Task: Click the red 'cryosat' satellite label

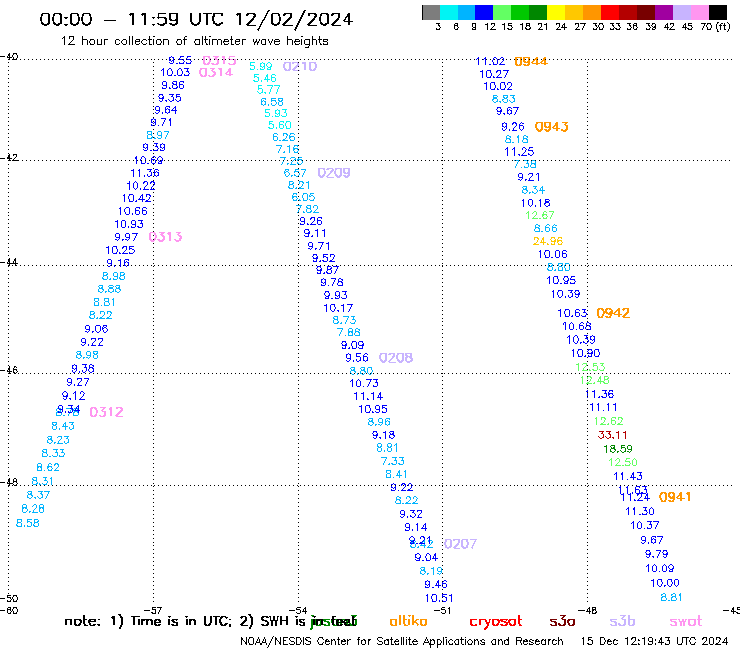Action: (x=496, y=621)
